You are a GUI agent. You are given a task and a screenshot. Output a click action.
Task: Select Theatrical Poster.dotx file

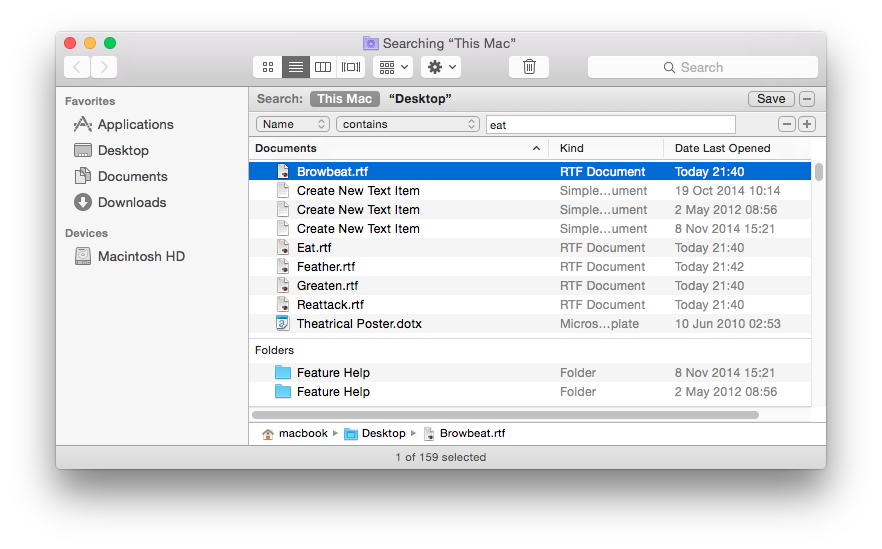[x=530, y=323]
